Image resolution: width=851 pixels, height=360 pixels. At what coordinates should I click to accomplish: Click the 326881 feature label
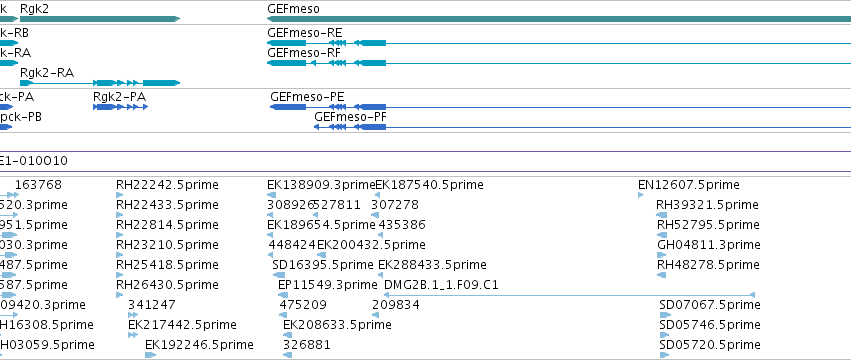pyautogui.click(x=307, y=345)
